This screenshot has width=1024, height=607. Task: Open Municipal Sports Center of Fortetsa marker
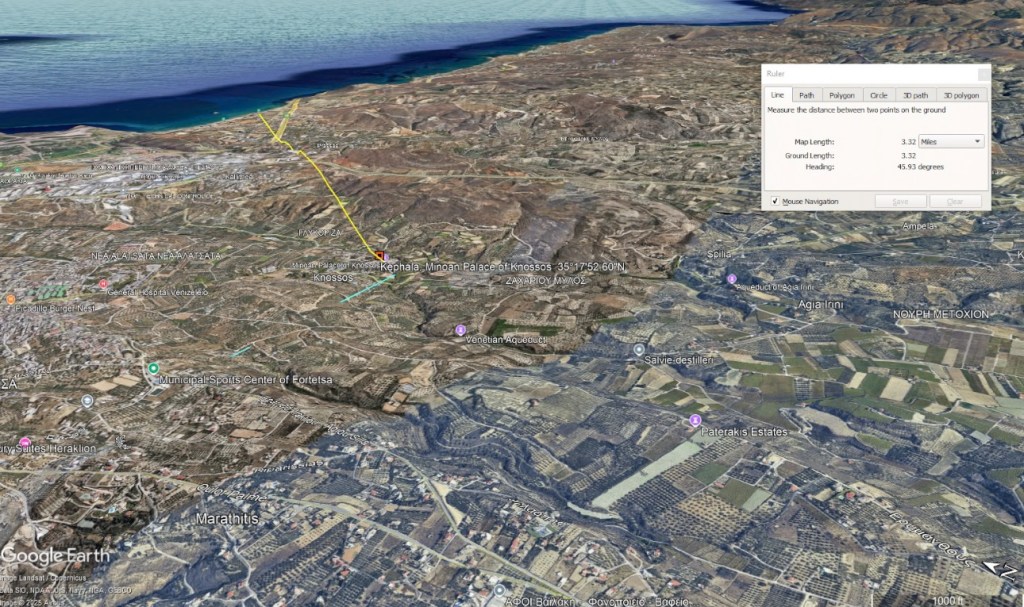153,368
